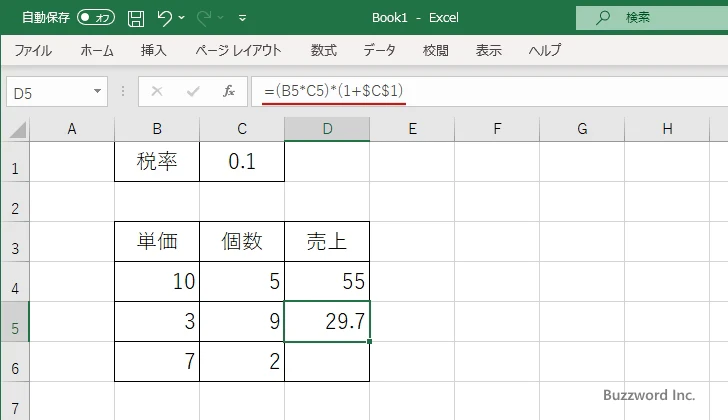Toggle the AutoSave switch
This screenshot has height=420, width=728.
(x=96, y=17)
